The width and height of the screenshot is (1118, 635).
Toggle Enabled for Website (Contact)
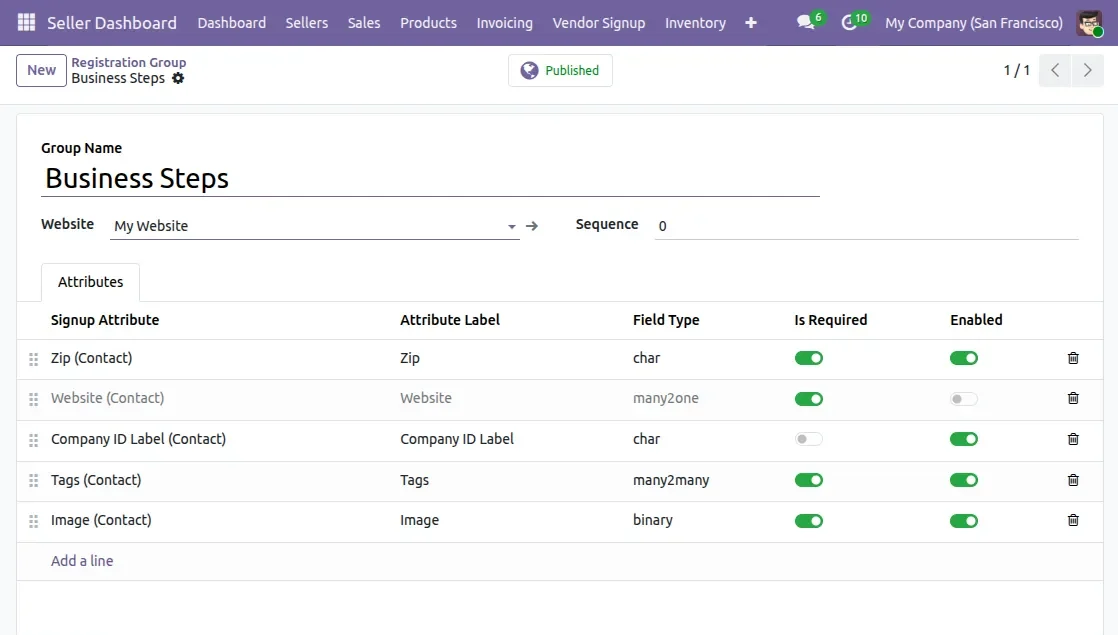pyautogui.click(x=963, y=399)
